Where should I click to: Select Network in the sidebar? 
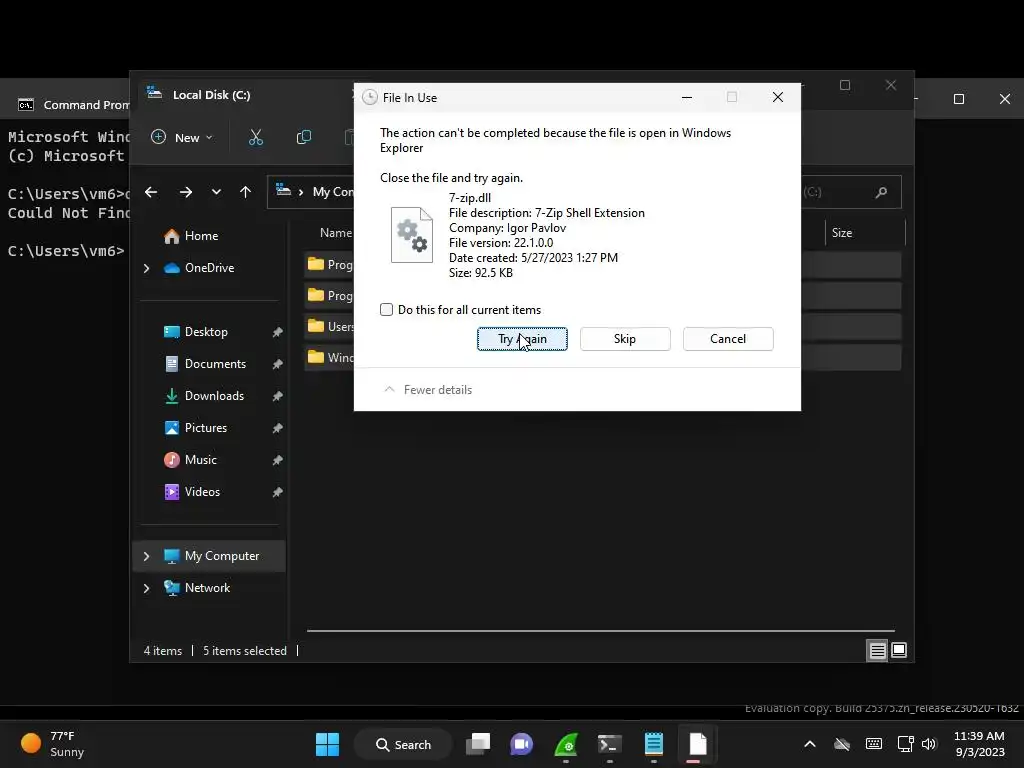[197, 588]
